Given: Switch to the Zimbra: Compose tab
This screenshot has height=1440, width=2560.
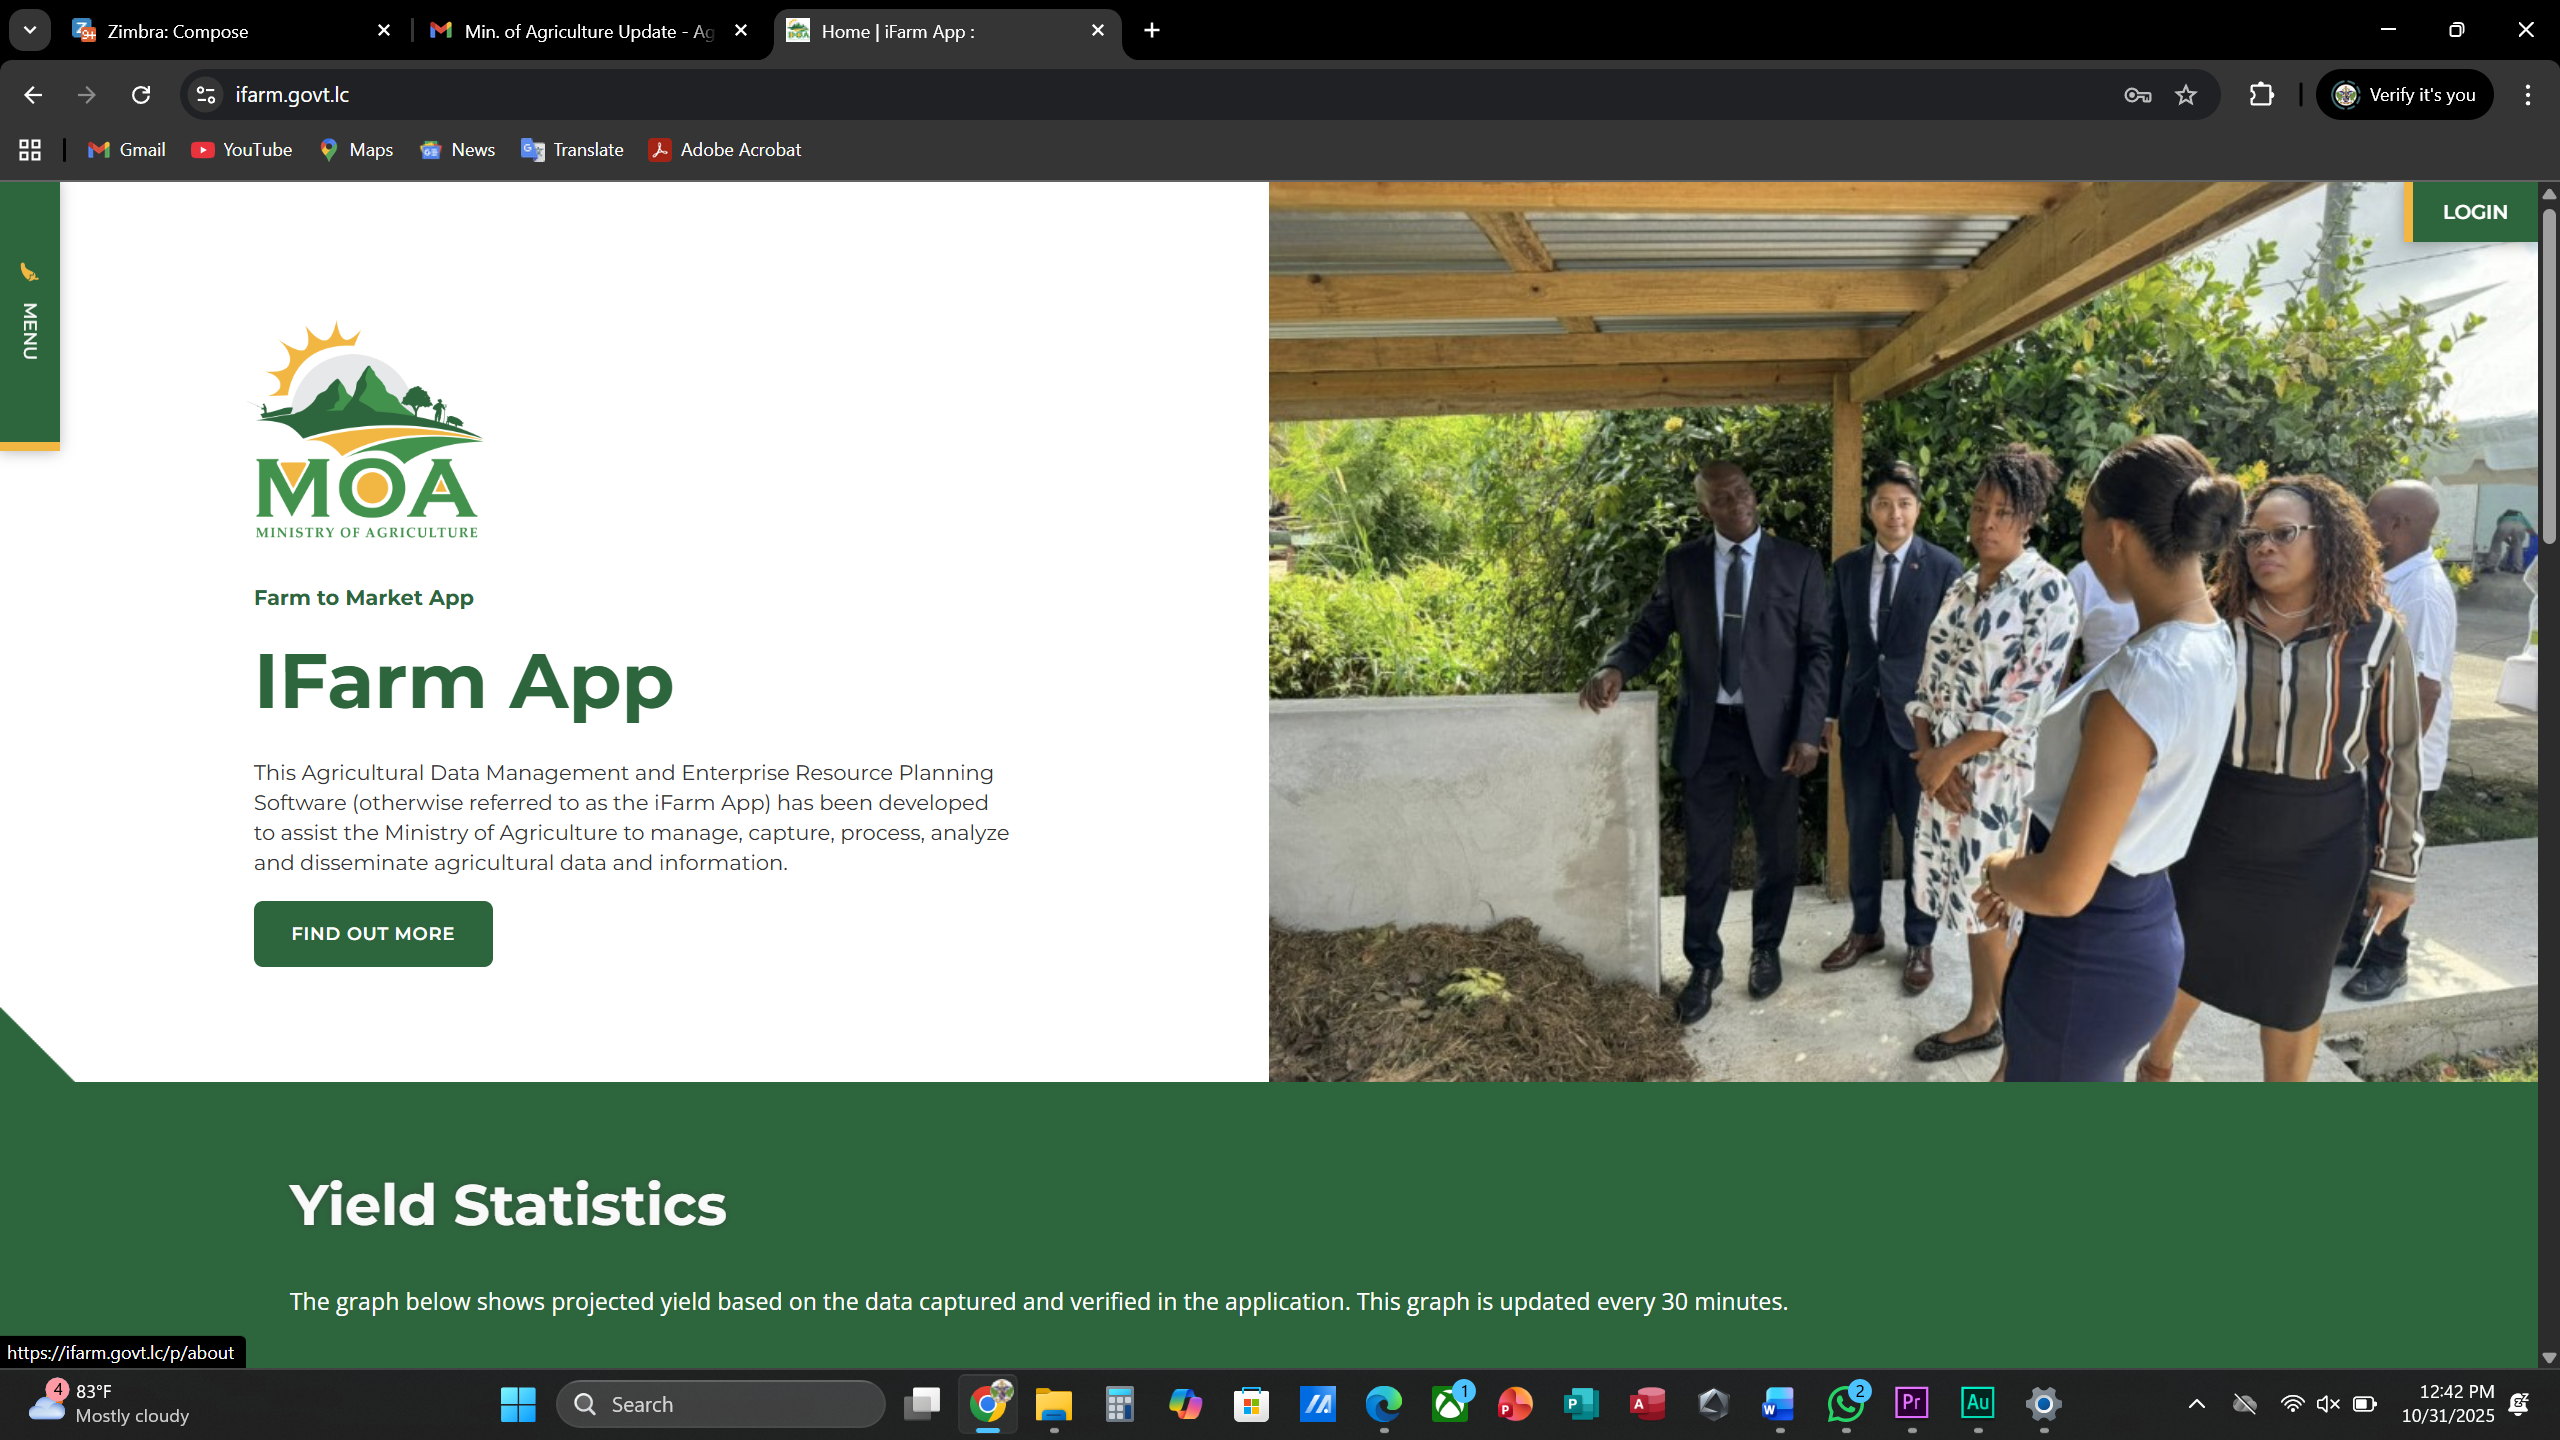Looking at the screenshot, I should pyautogui.click(x=230, y=31).
